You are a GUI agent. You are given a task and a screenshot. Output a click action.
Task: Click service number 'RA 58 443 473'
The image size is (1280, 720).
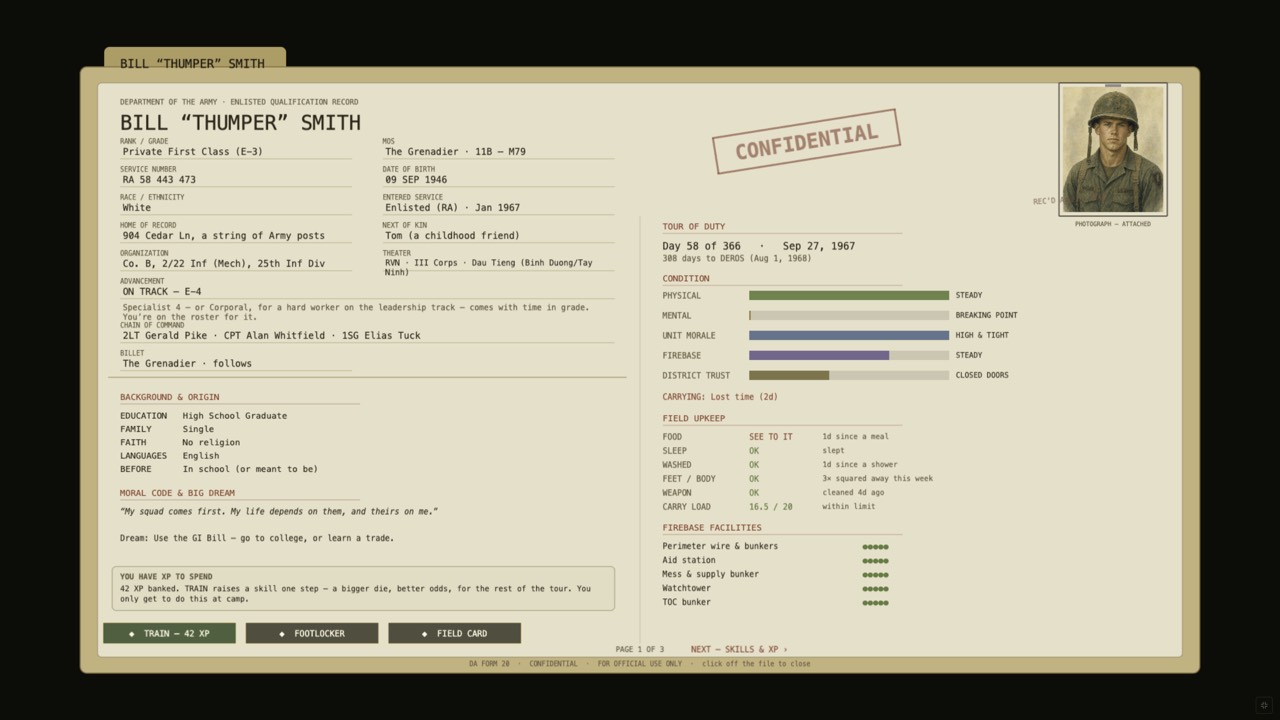[159, 180]
